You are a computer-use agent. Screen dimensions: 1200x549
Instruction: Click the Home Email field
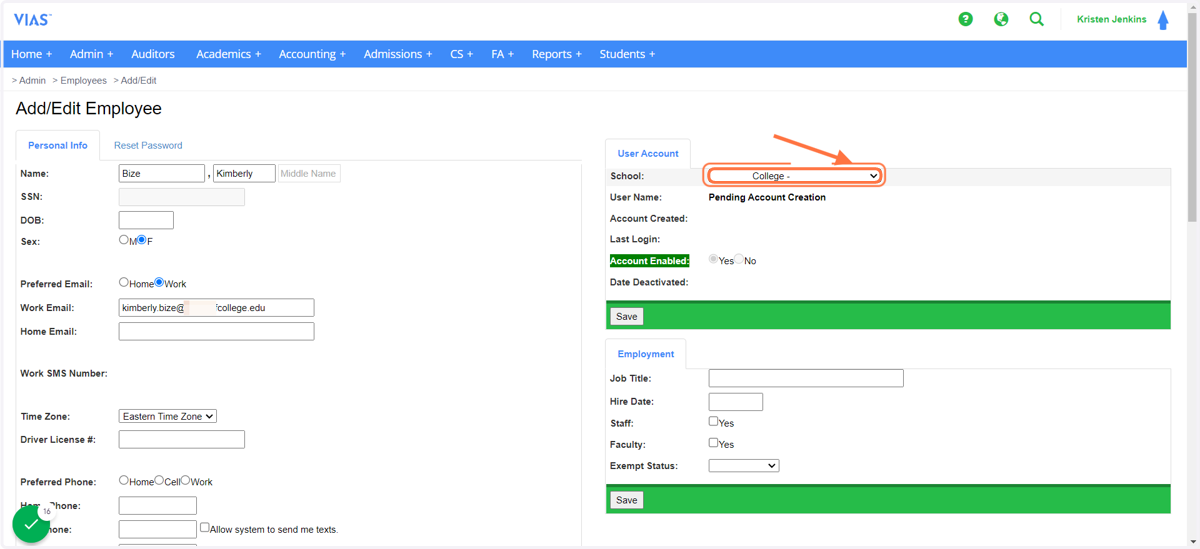pos(216,331)
